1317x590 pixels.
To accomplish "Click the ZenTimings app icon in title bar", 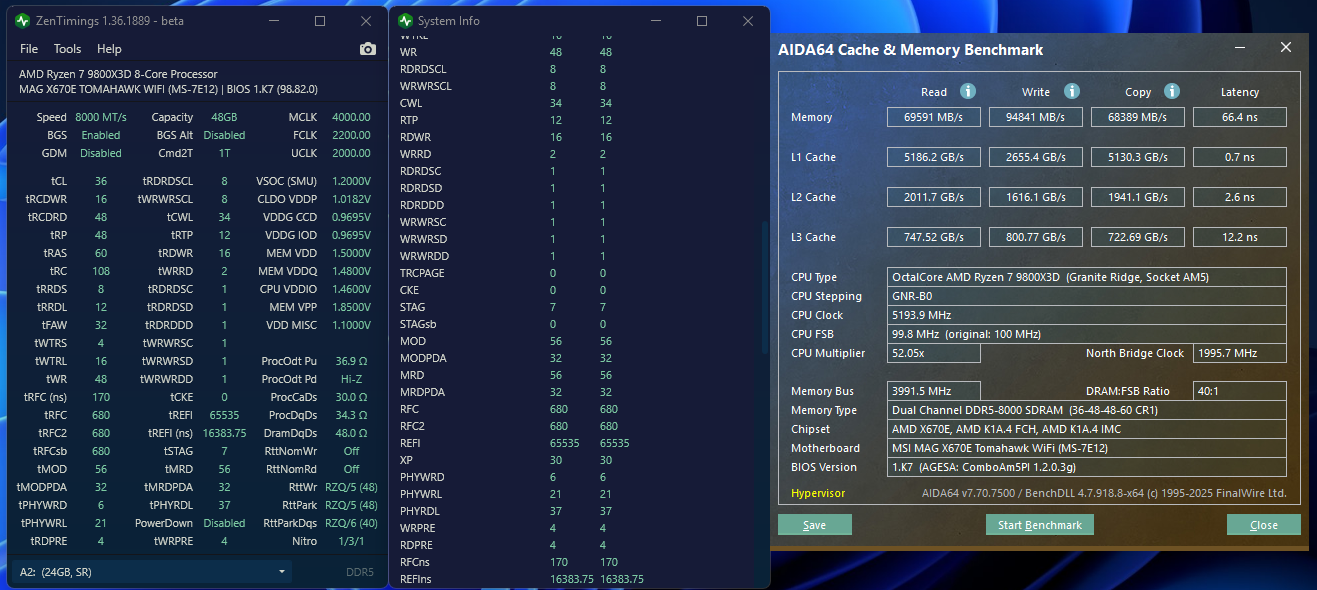I will [x=22, y=21].
